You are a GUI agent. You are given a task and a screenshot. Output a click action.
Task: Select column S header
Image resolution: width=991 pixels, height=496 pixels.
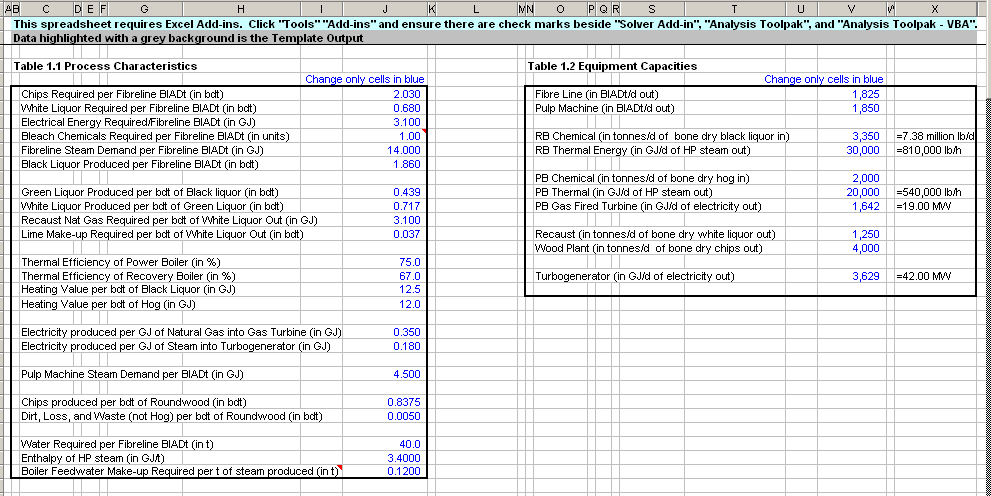[x=652, y=9]
